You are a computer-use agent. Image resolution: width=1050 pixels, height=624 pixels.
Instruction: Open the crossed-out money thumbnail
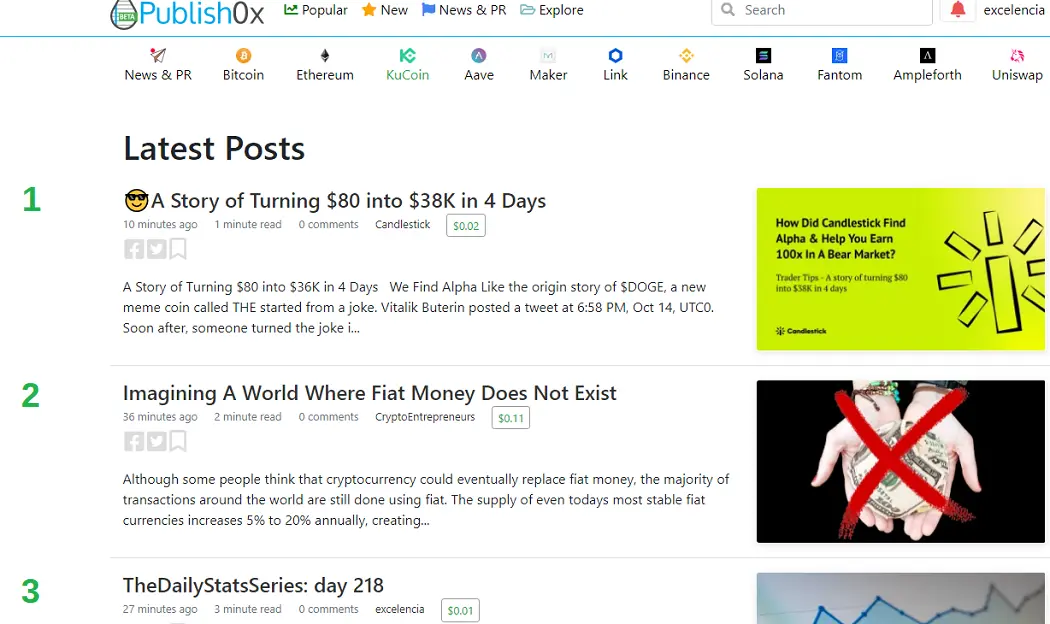(x=901, y=461)
